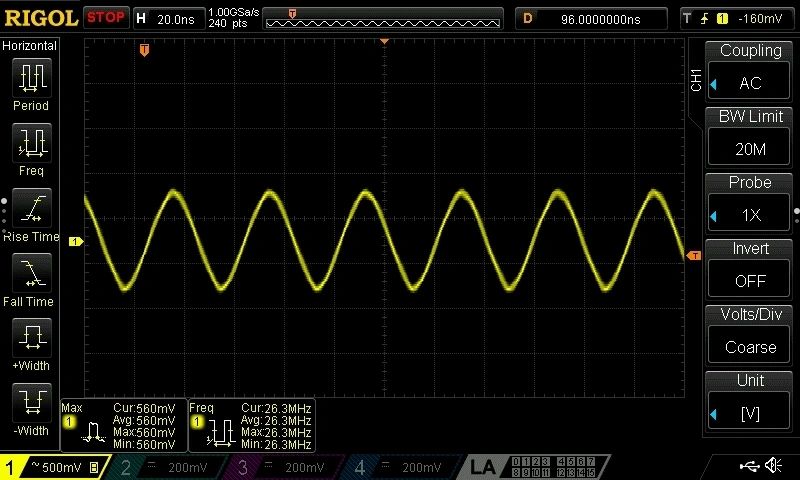
Task: Click the USB connection status icon
Action: pyautogui.click(x=749, y=466)
